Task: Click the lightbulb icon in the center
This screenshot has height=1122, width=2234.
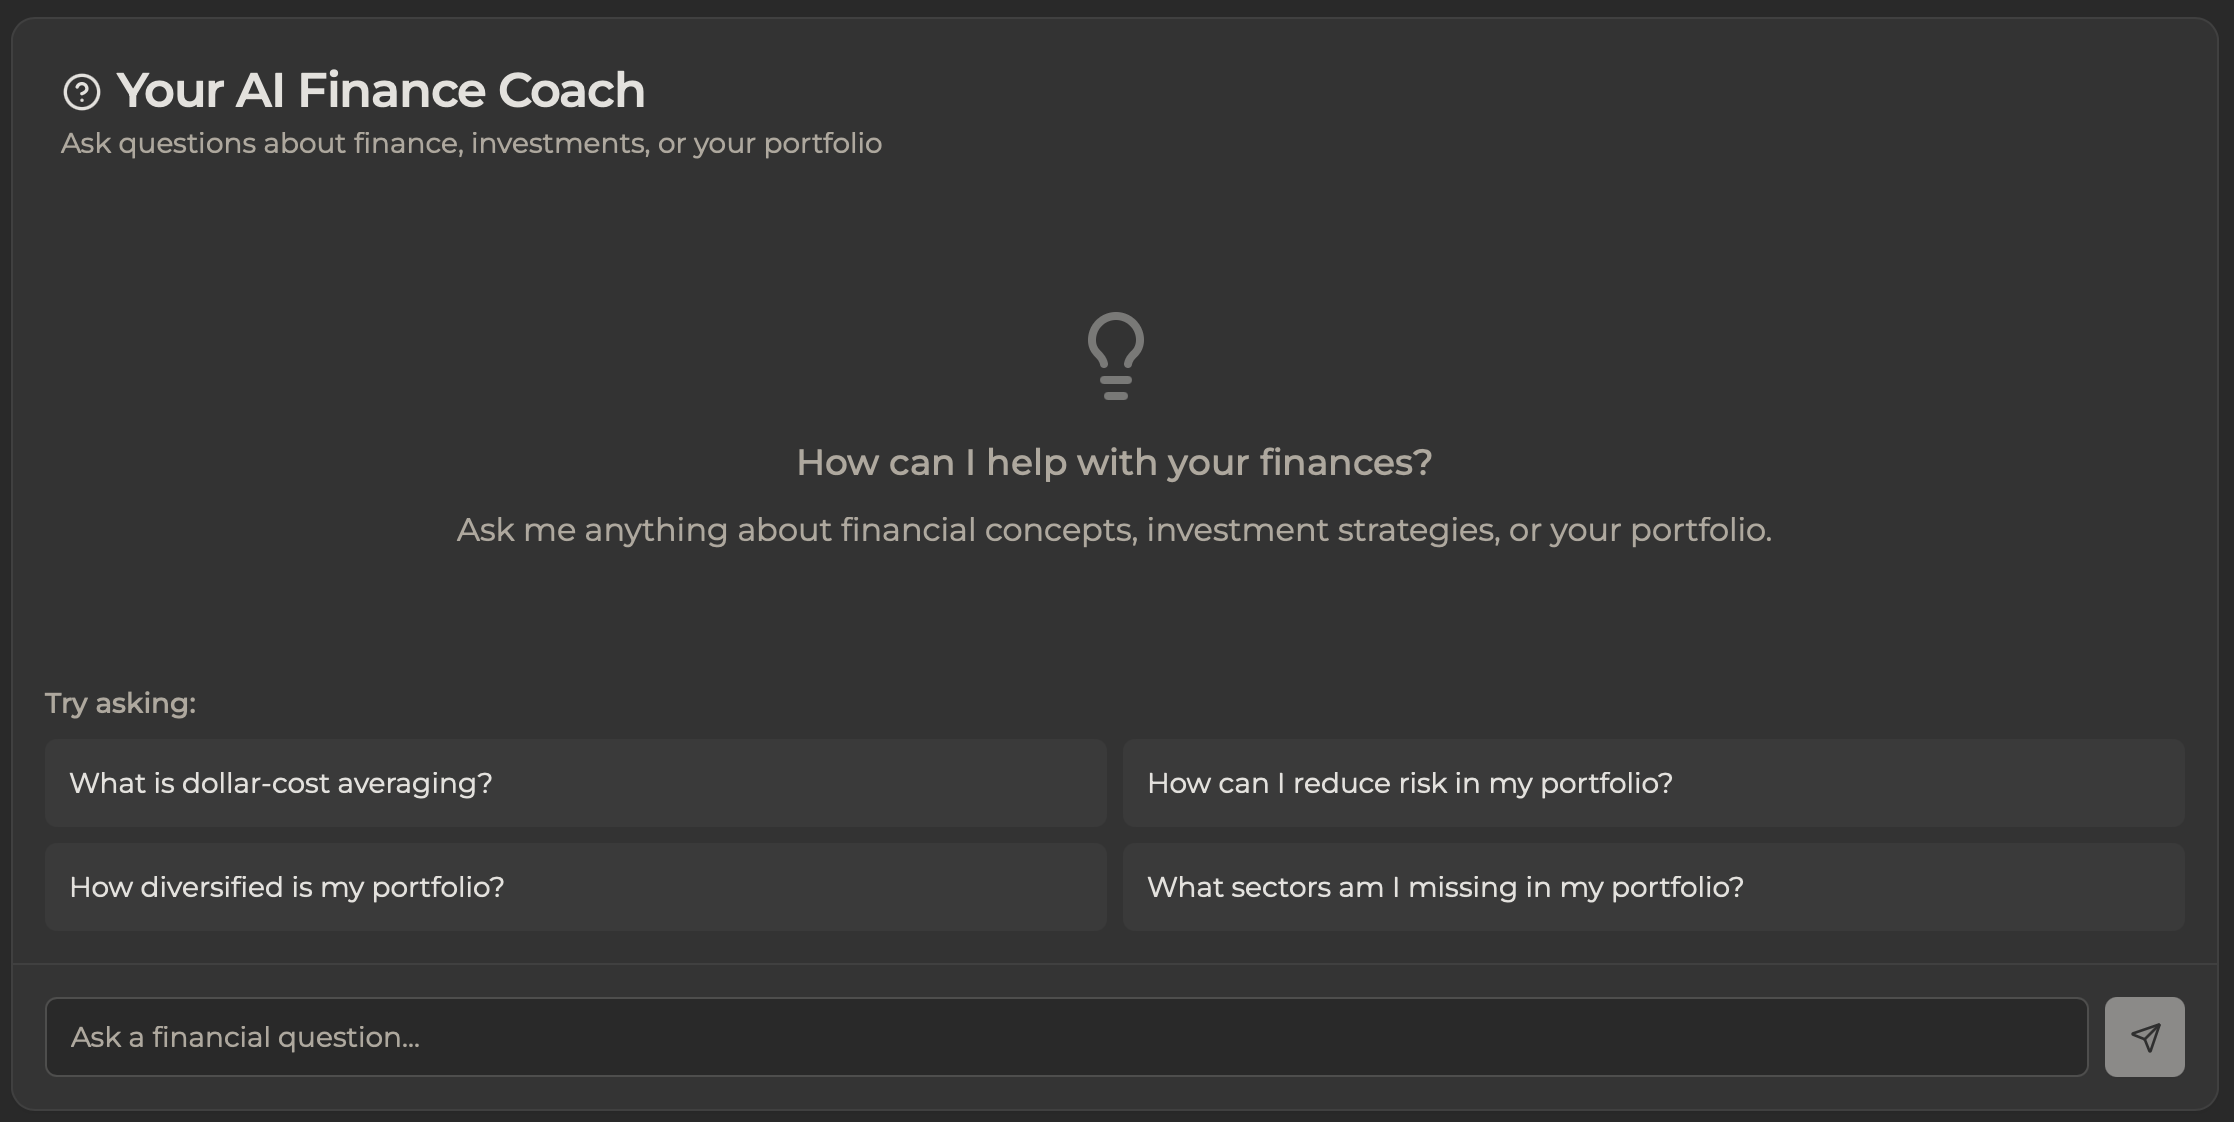Action: tap(1115, 356)
